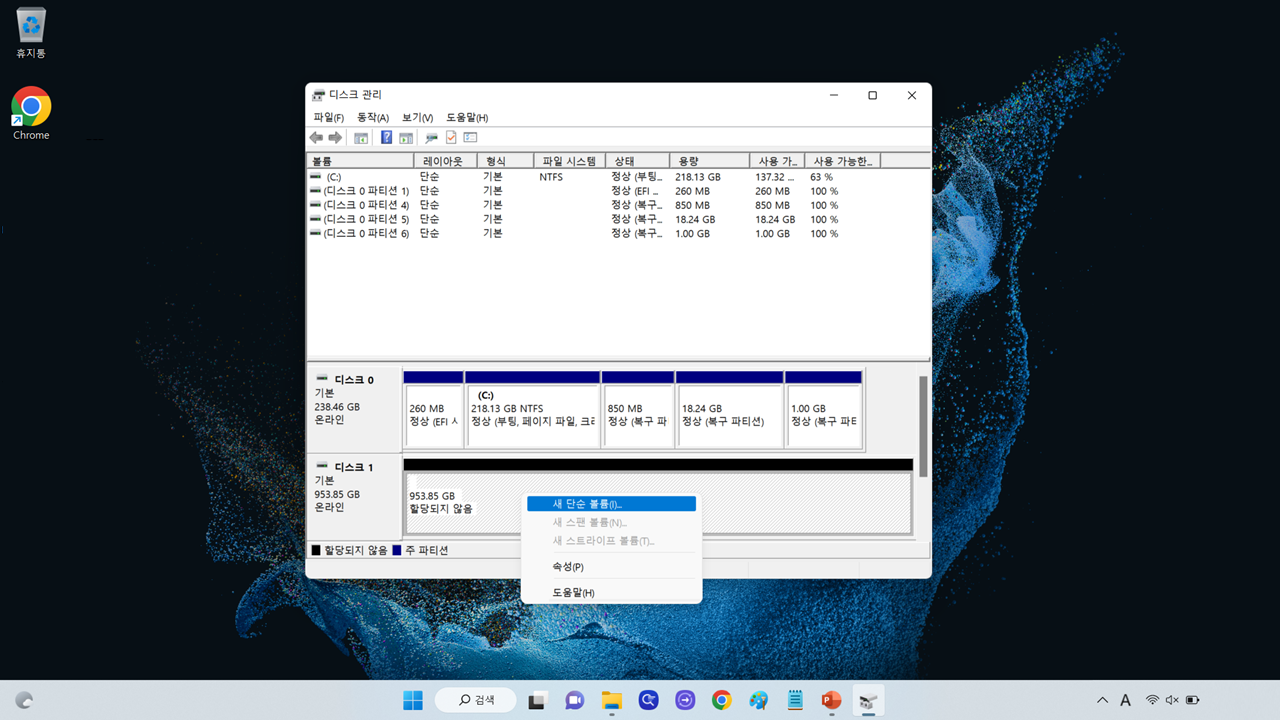
Task: Open the 휴지통 (Recycle Bin) on the desktop
Action: tap(30, 30)
